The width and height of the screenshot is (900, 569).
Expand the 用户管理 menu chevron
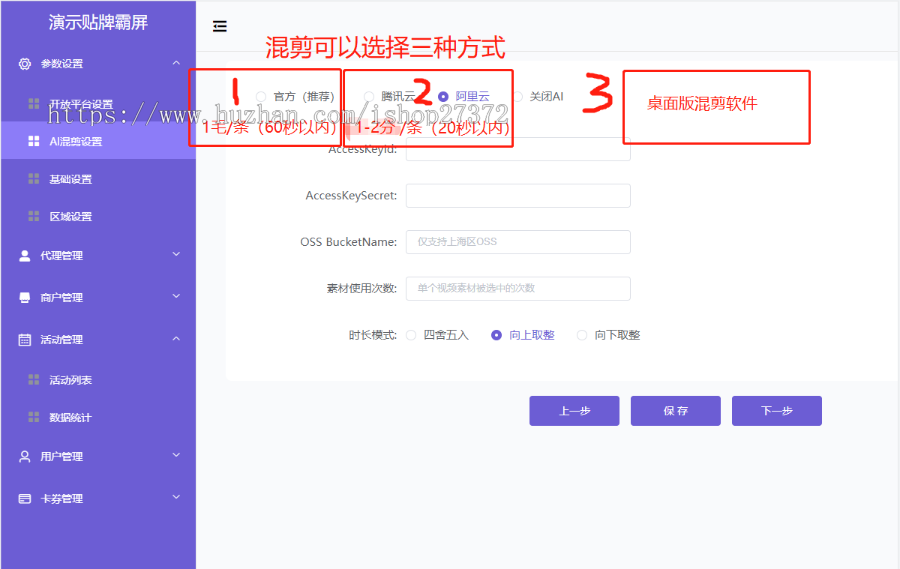coord(176,455)
